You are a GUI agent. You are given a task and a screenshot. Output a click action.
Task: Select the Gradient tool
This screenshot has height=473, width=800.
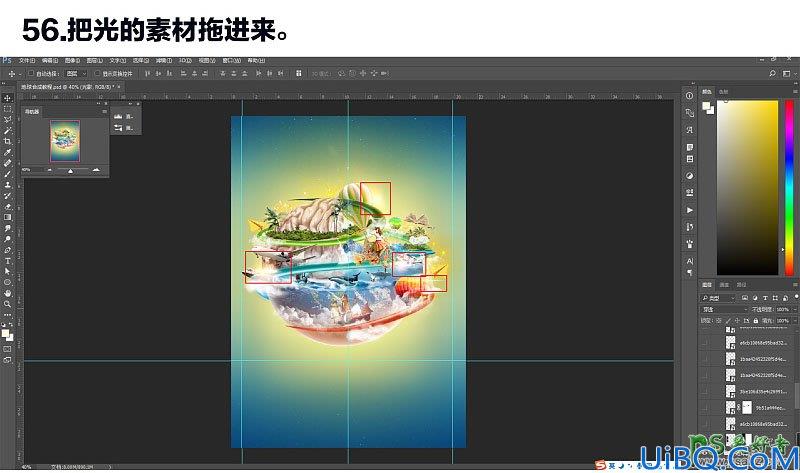point(7,217)
